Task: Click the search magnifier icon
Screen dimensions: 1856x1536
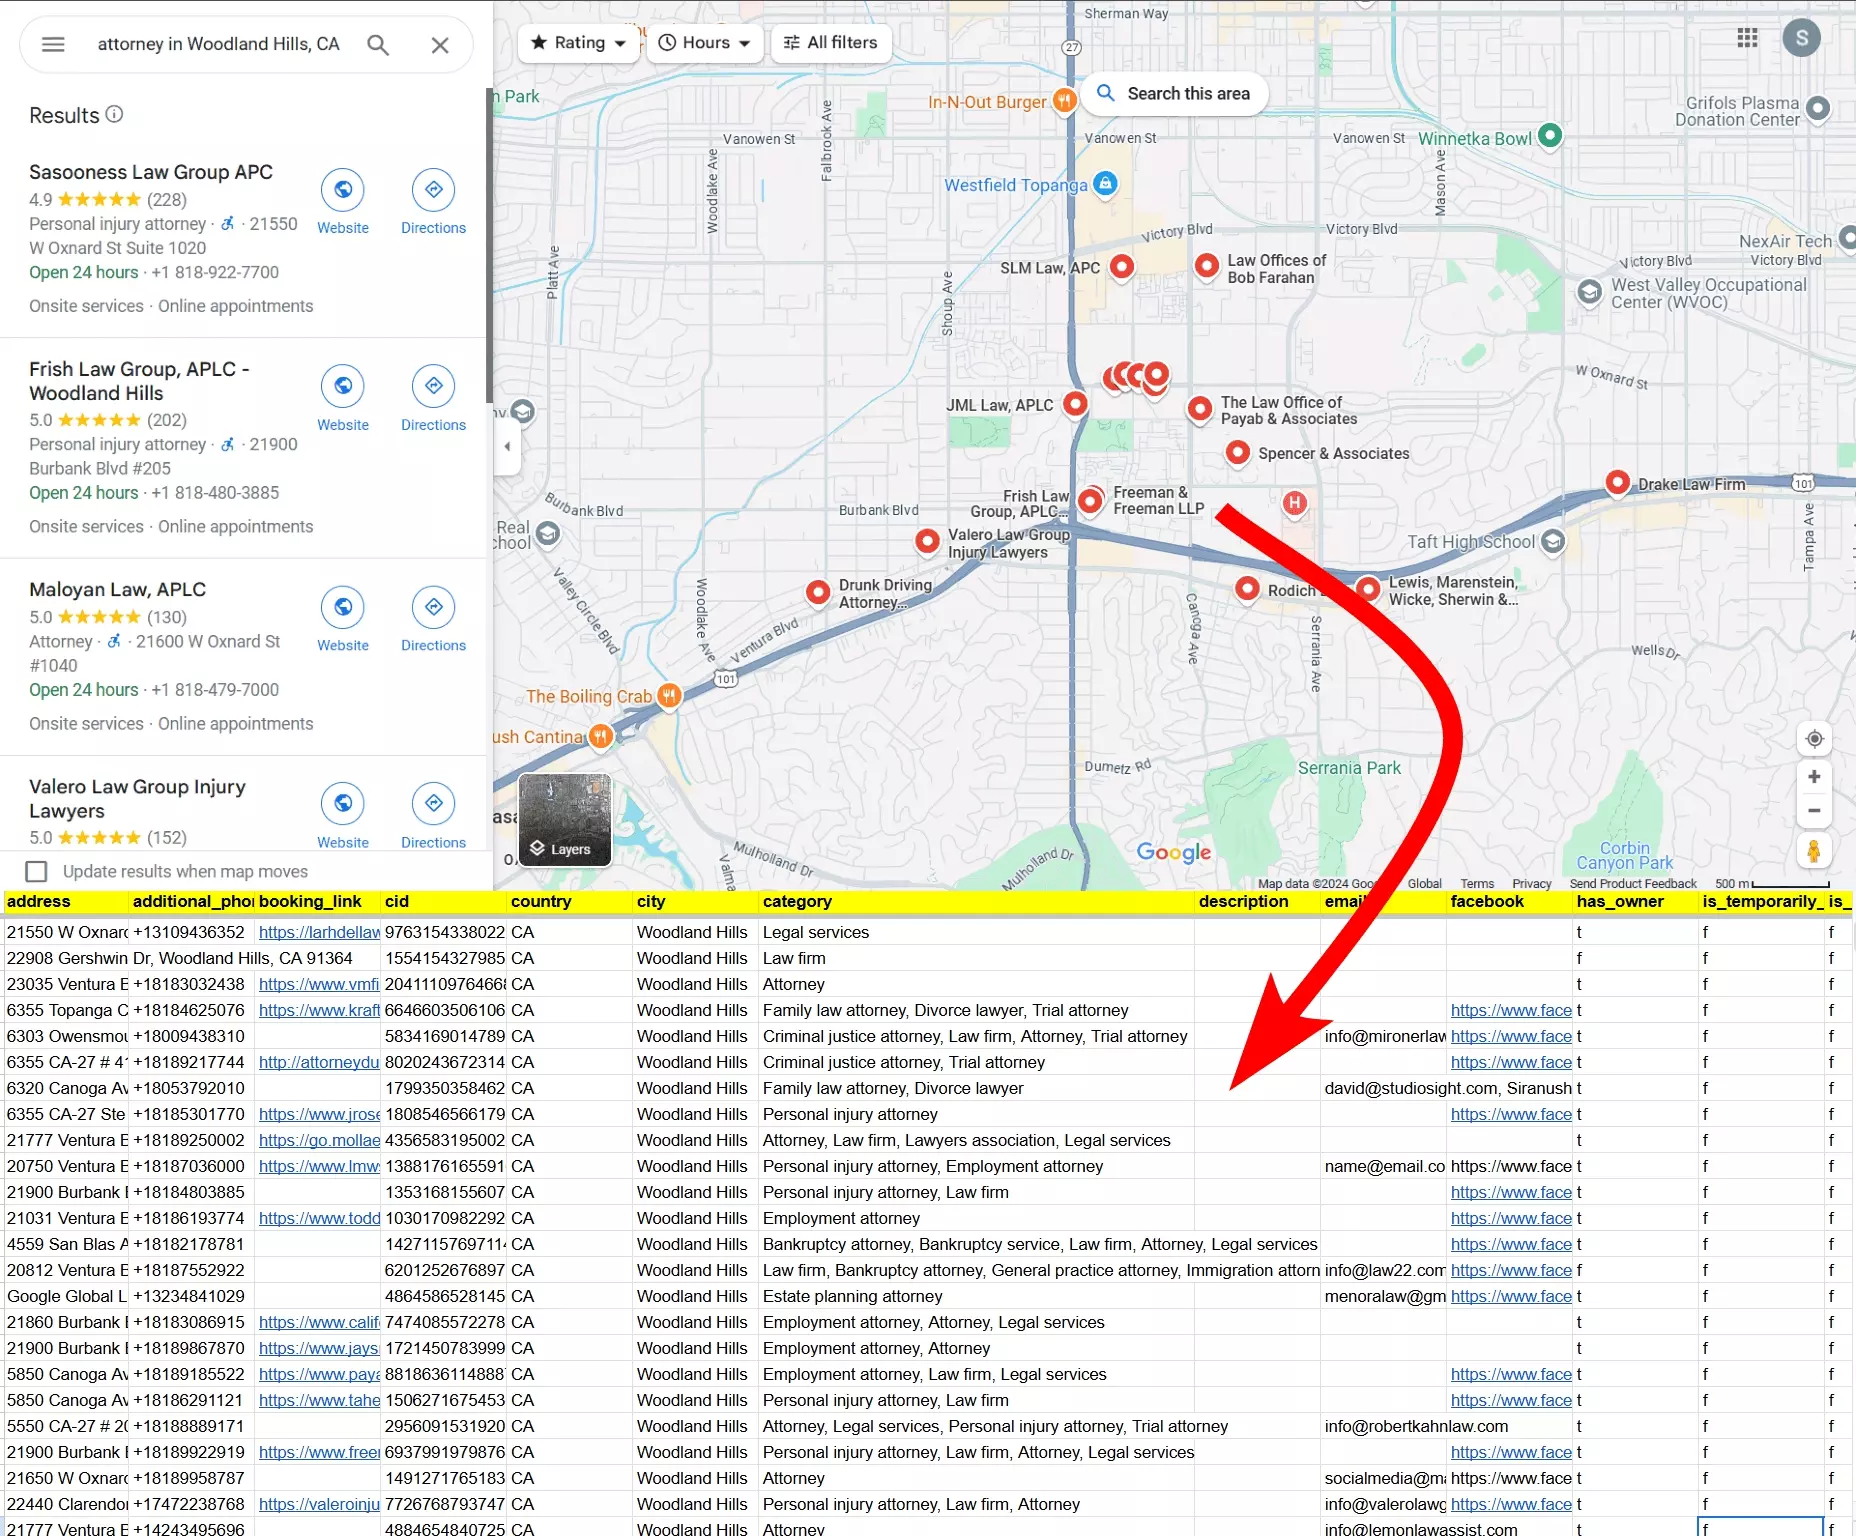Action: click(x=378, y=44)
